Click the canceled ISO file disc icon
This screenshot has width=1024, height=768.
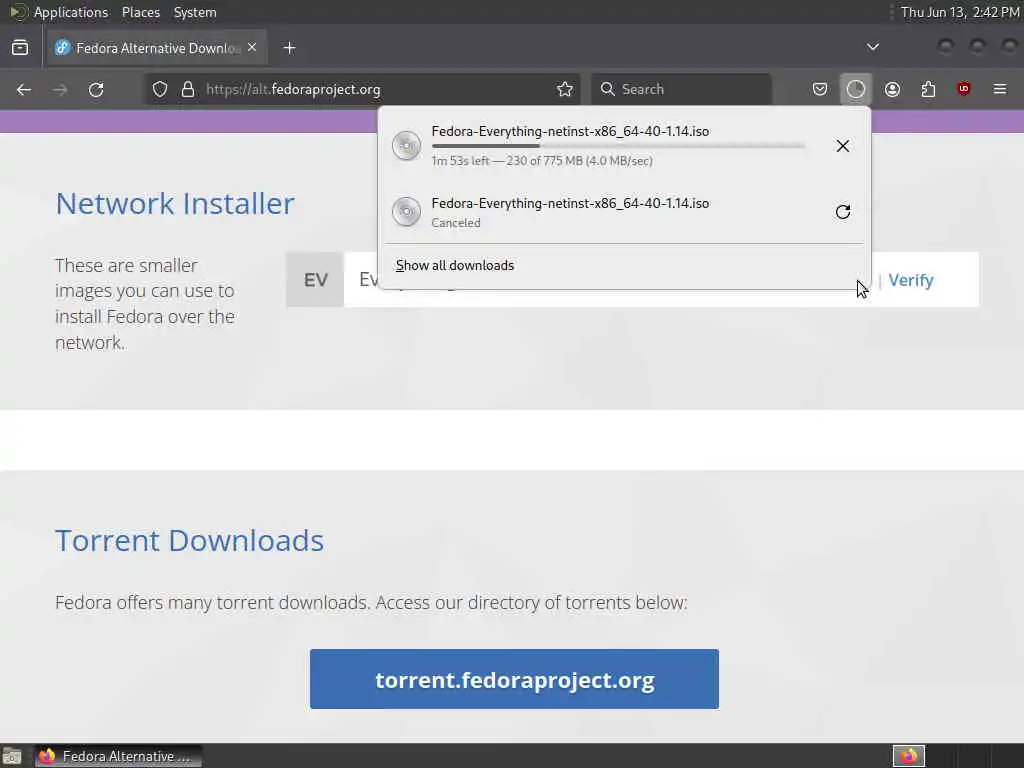406,212
